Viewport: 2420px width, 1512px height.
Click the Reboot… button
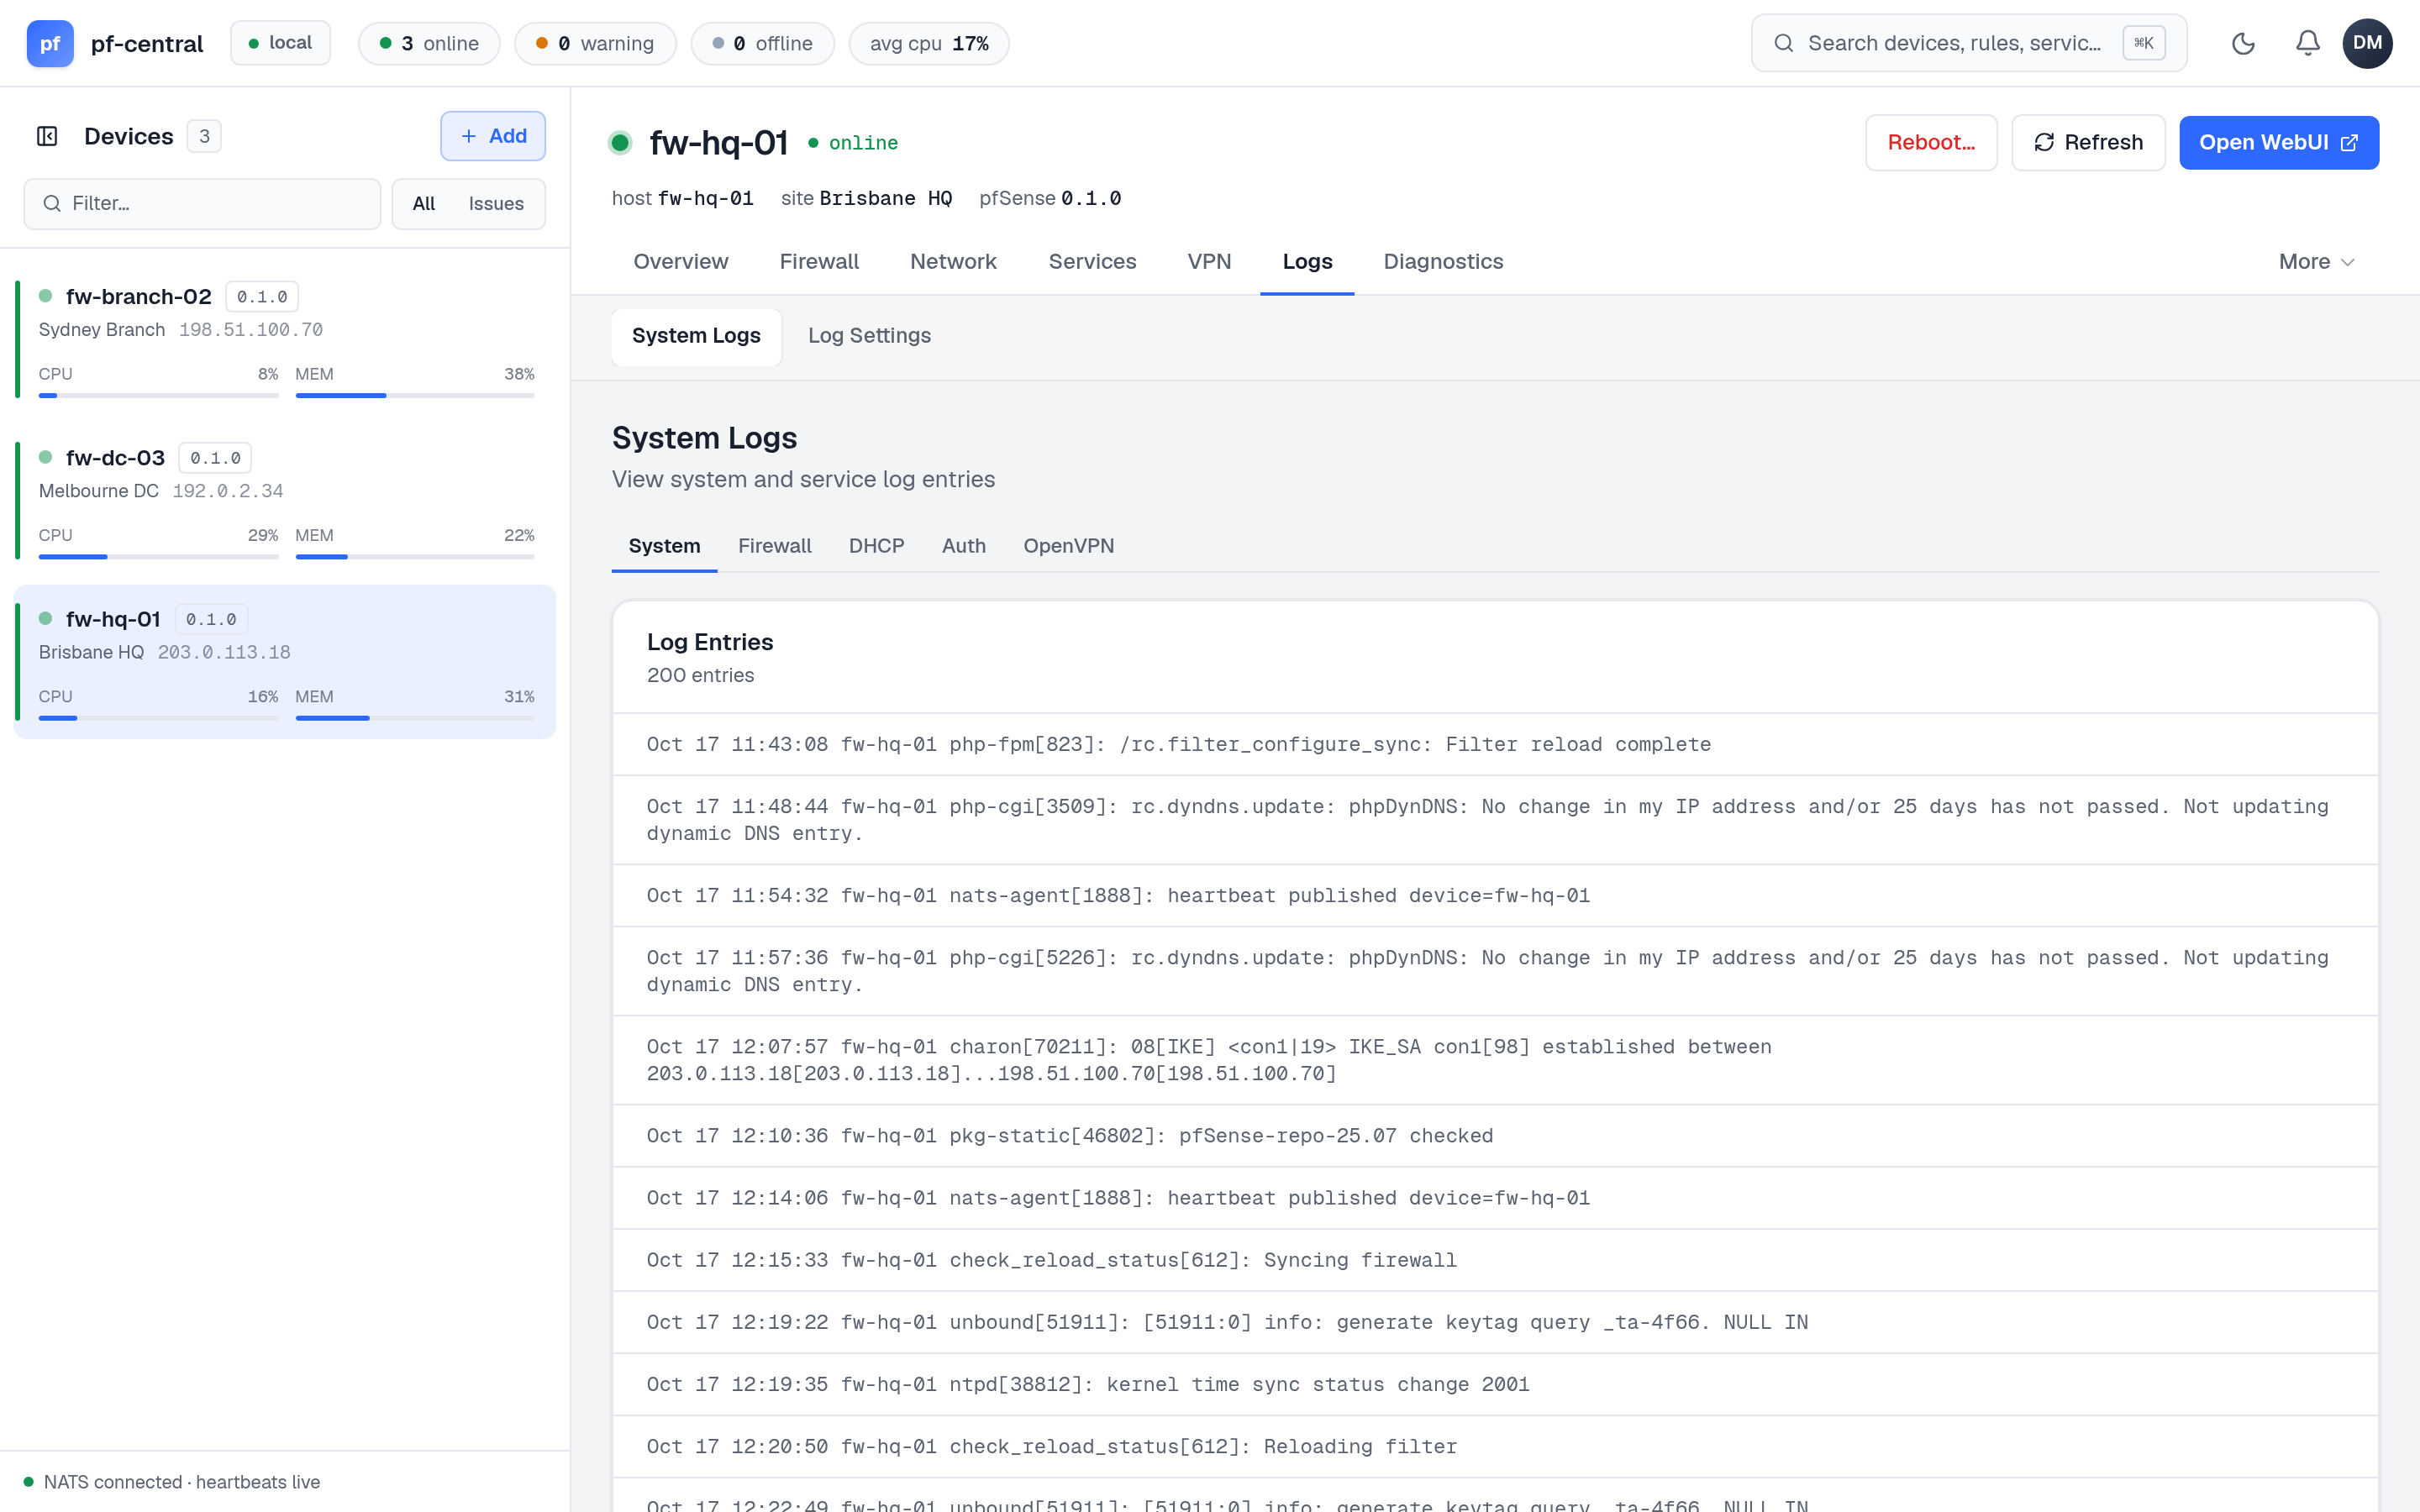pyautogui.click(x=1931, y=142)
